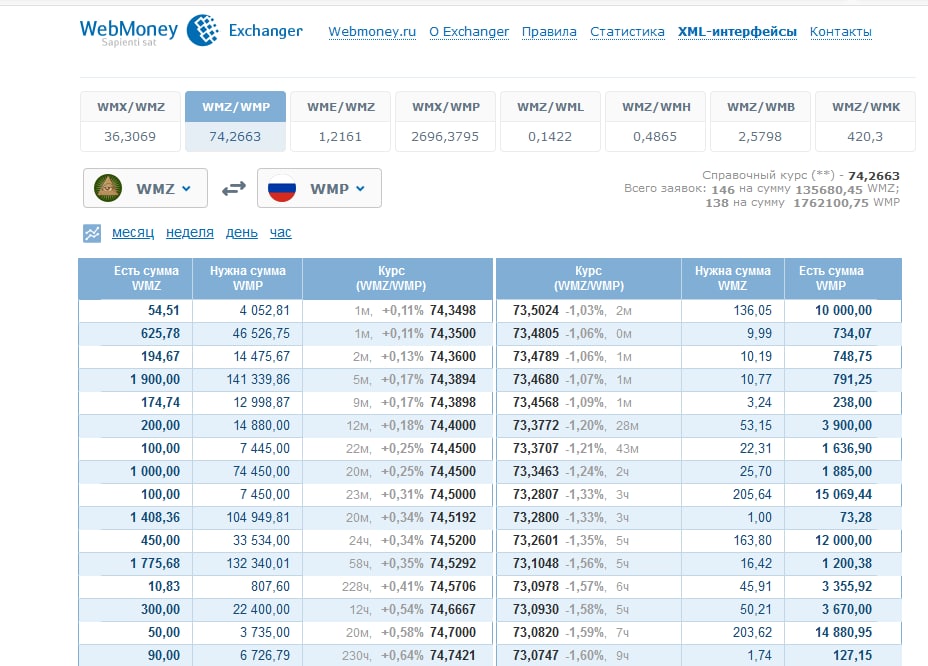
Task: Click the Exchanger title text
Action: click(266, 31)
